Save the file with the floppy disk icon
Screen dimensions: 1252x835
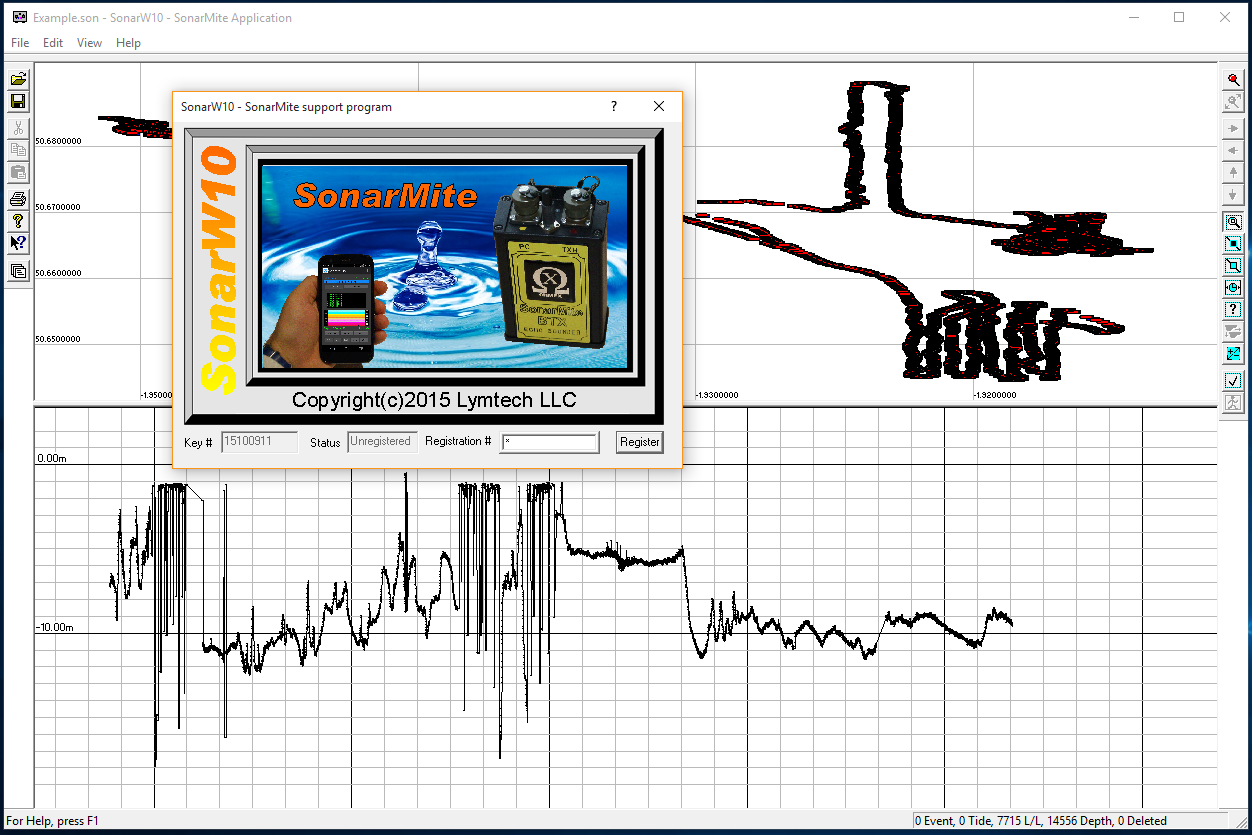18,101
